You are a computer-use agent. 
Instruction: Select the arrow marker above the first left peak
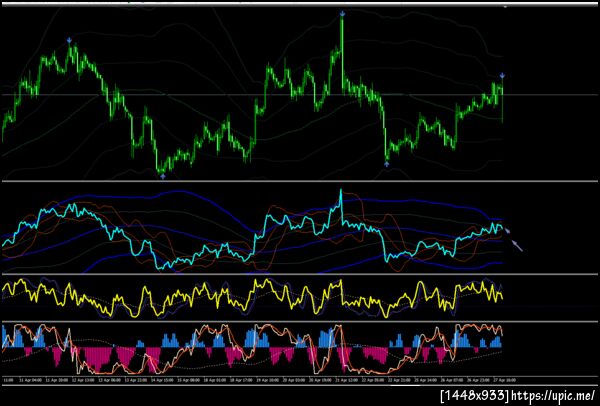69,40
